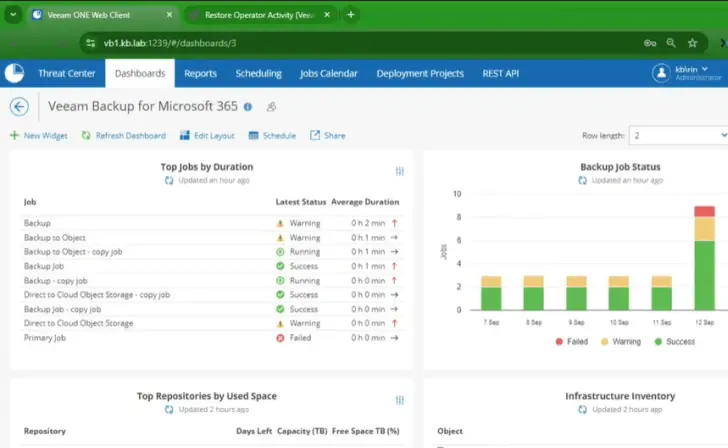Open site information icon in address bar
The image size is (728, 448).
point(91,43)
